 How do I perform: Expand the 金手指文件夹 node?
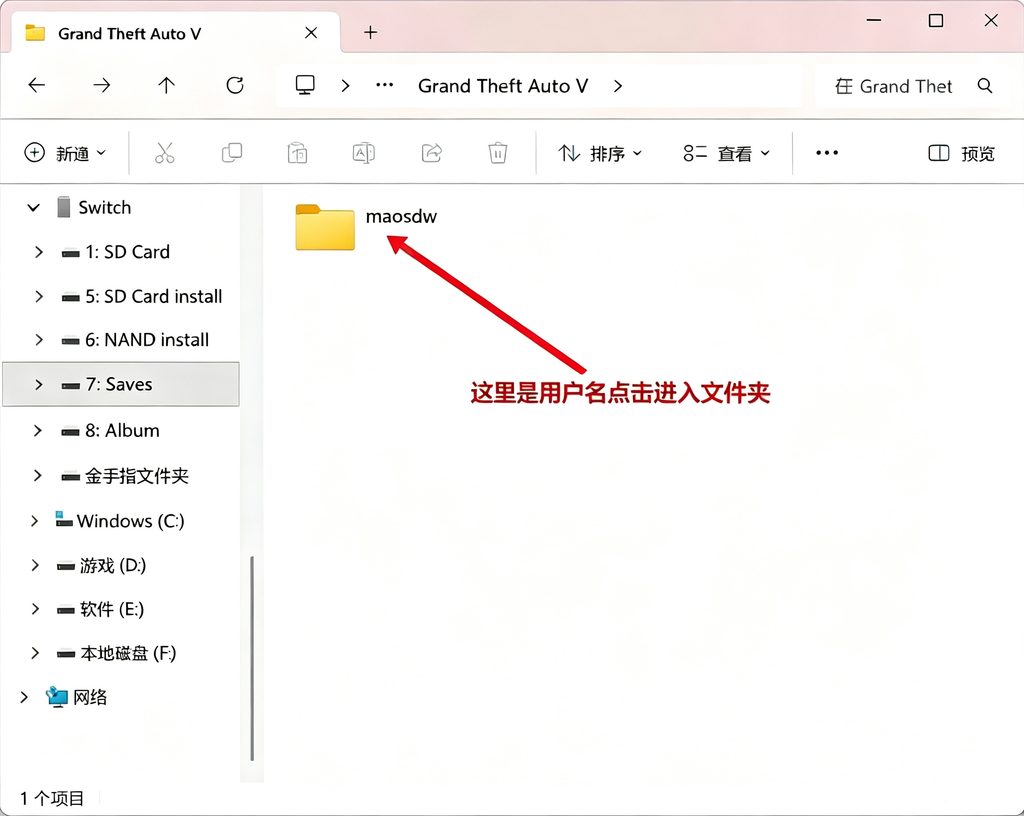[37, 476]
